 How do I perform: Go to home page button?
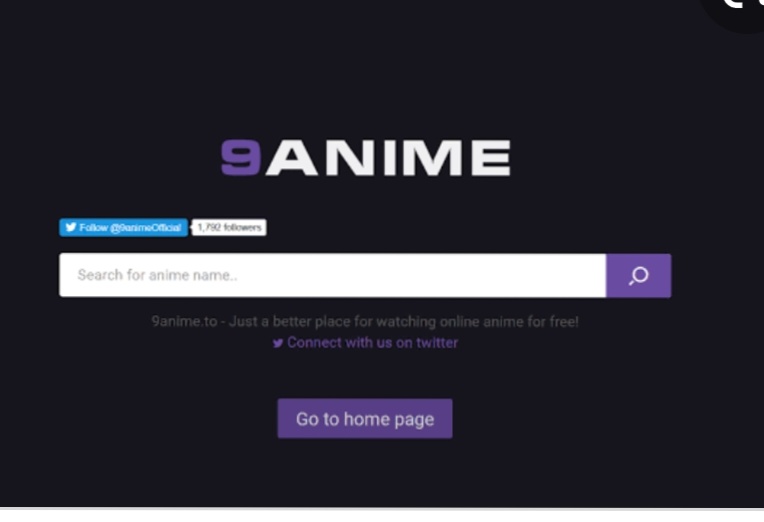coord(365,419)
